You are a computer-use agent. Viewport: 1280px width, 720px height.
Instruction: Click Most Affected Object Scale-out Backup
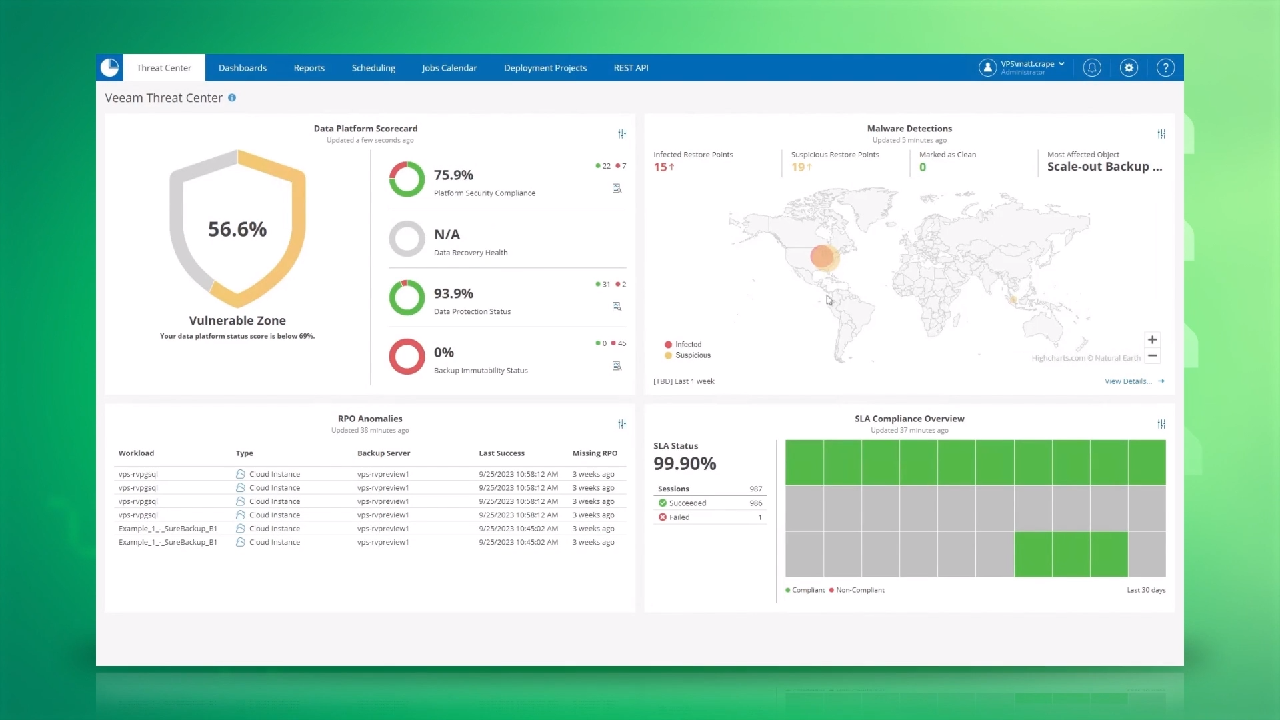coord(1105,167)
